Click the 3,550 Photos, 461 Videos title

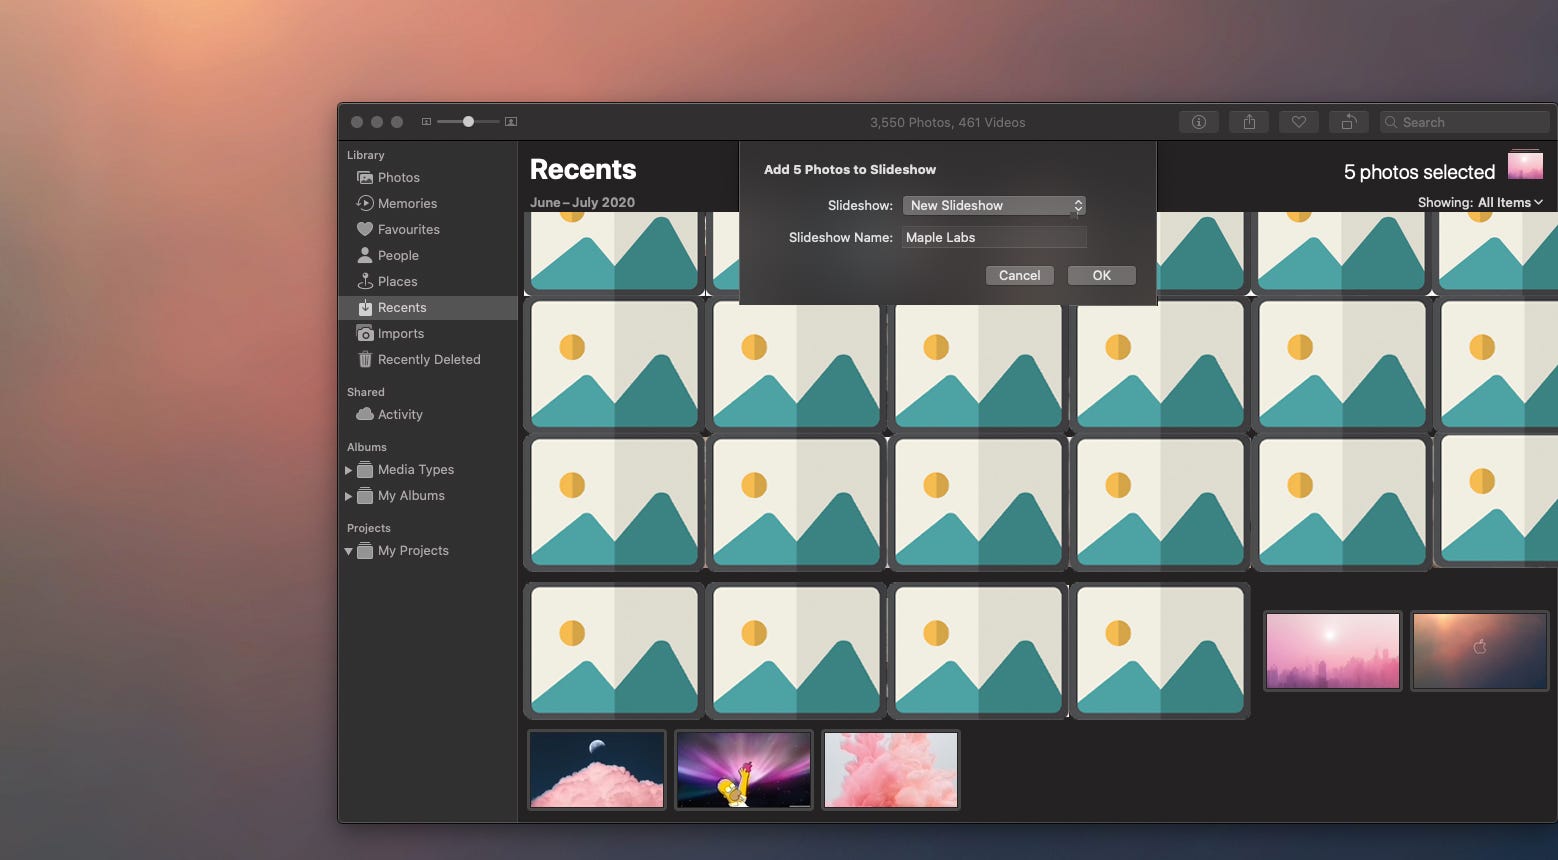947,122
